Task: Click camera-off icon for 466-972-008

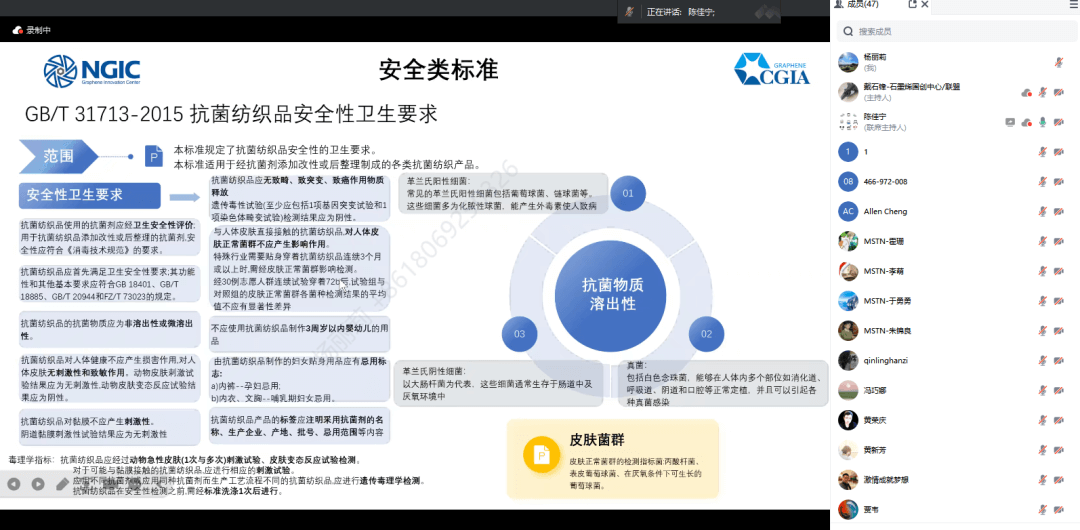Action: [1059, 181]
